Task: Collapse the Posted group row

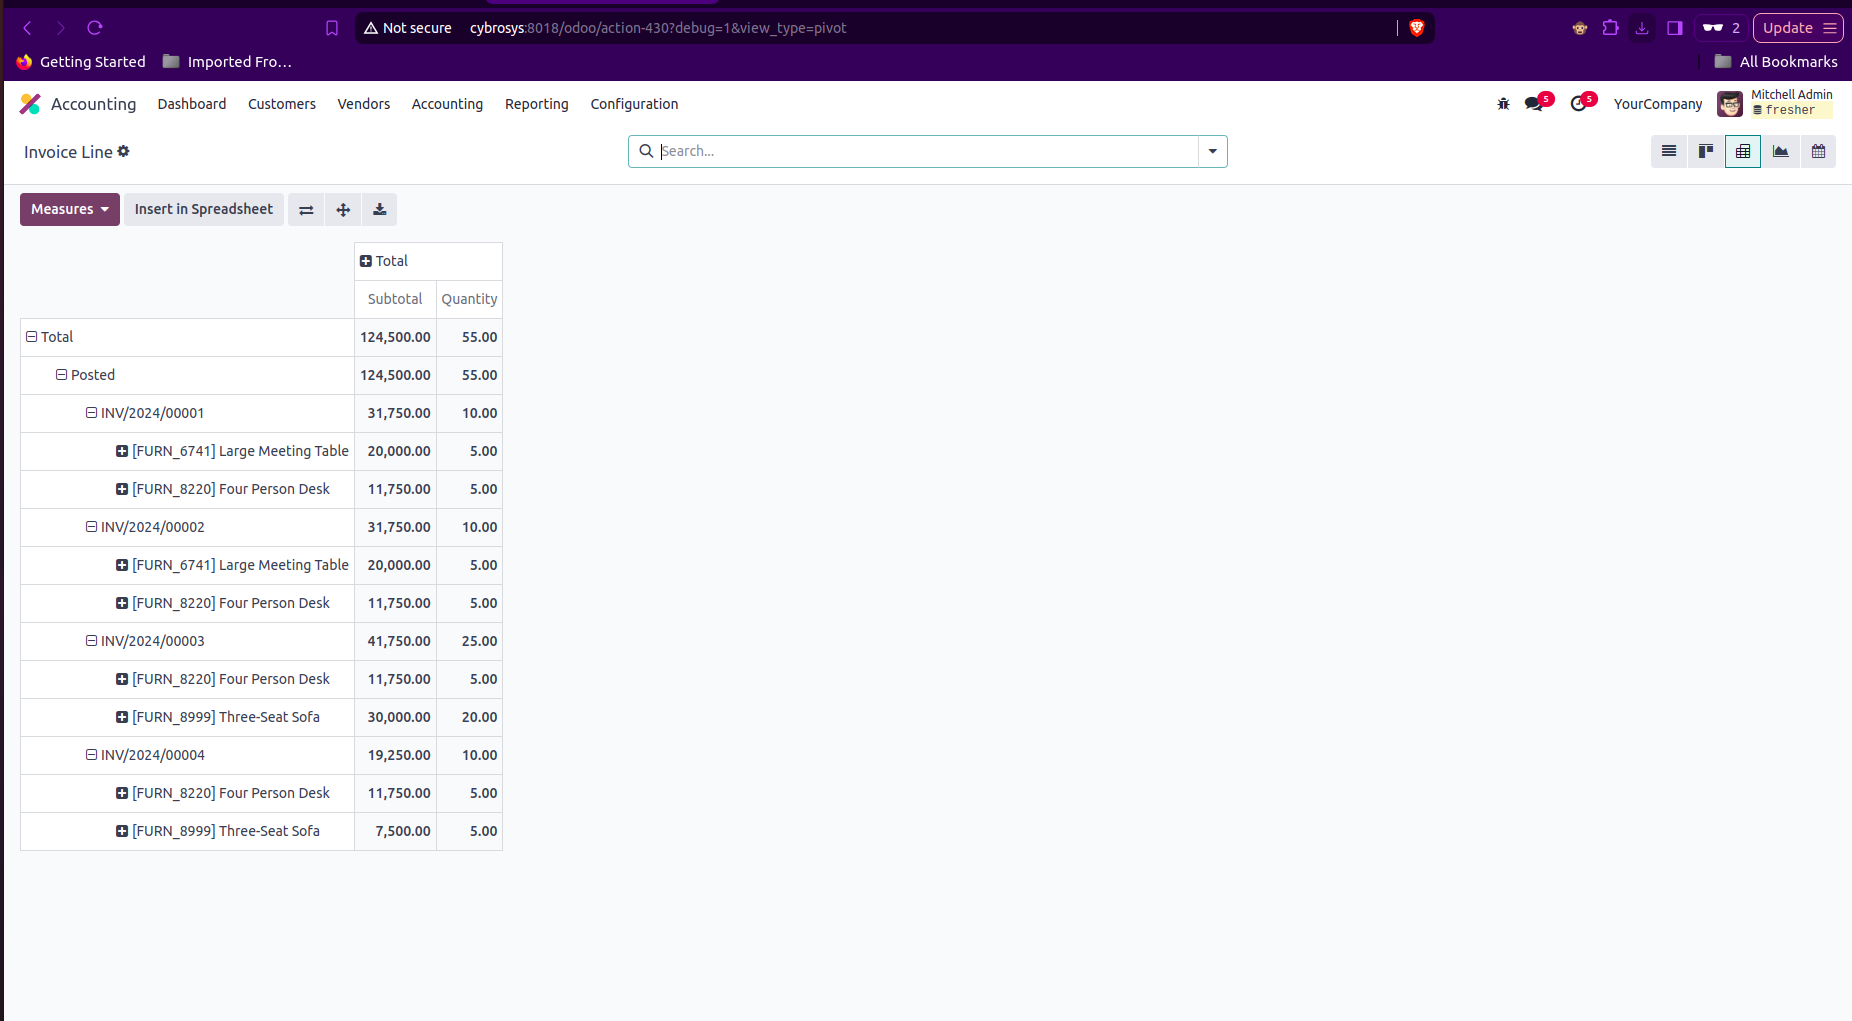Action: point(86,375)
